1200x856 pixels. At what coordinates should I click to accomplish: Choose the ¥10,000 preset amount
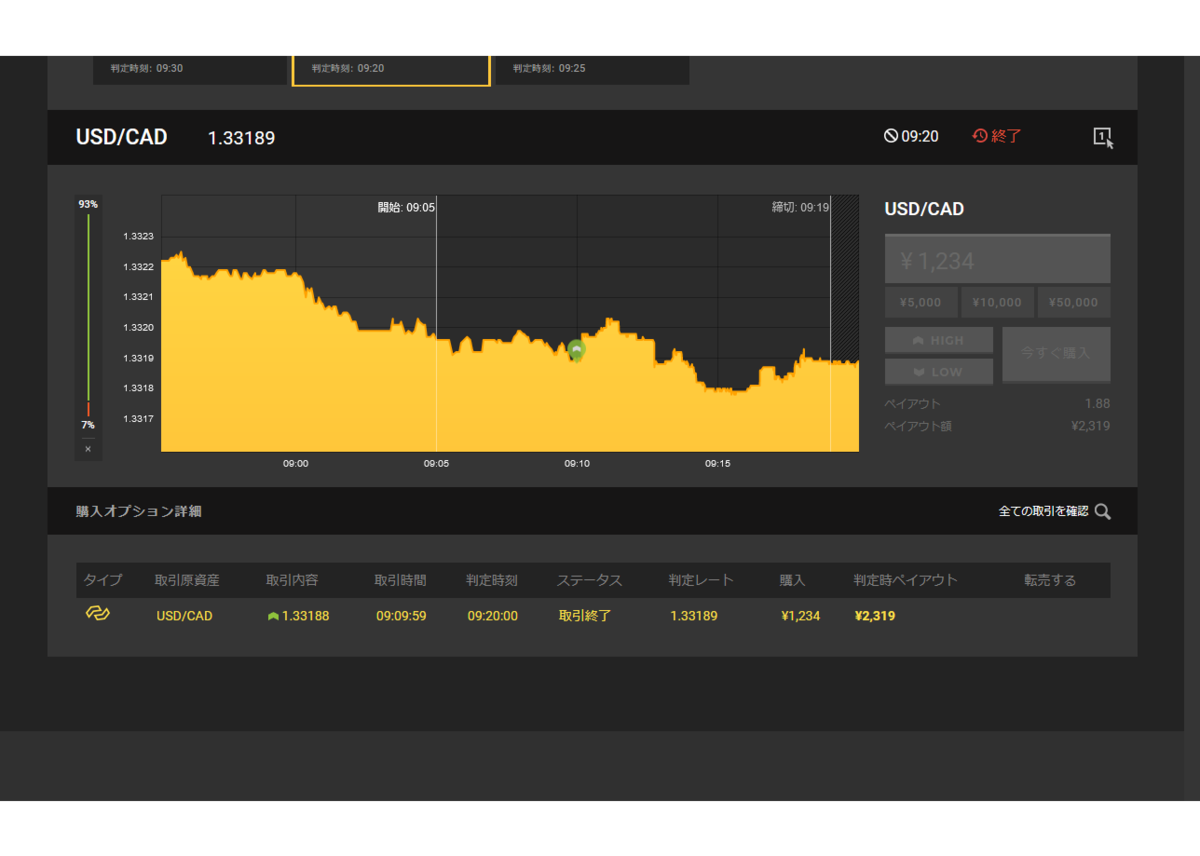click(x=997, y=302)
